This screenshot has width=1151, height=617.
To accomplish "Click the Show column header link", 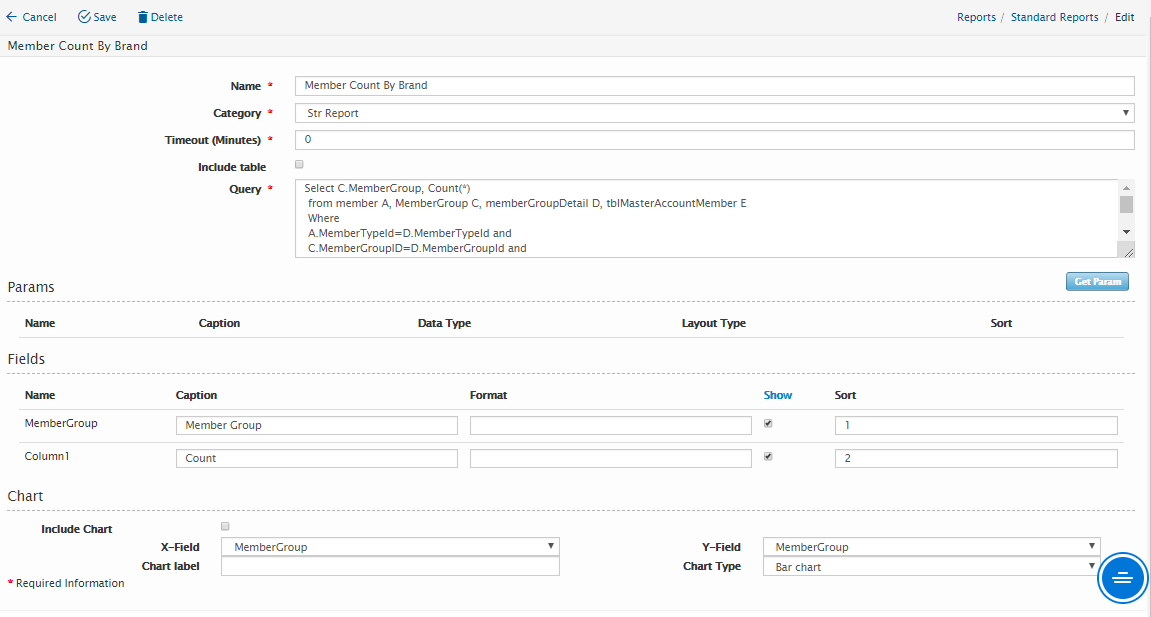I will tap(777, 395).
